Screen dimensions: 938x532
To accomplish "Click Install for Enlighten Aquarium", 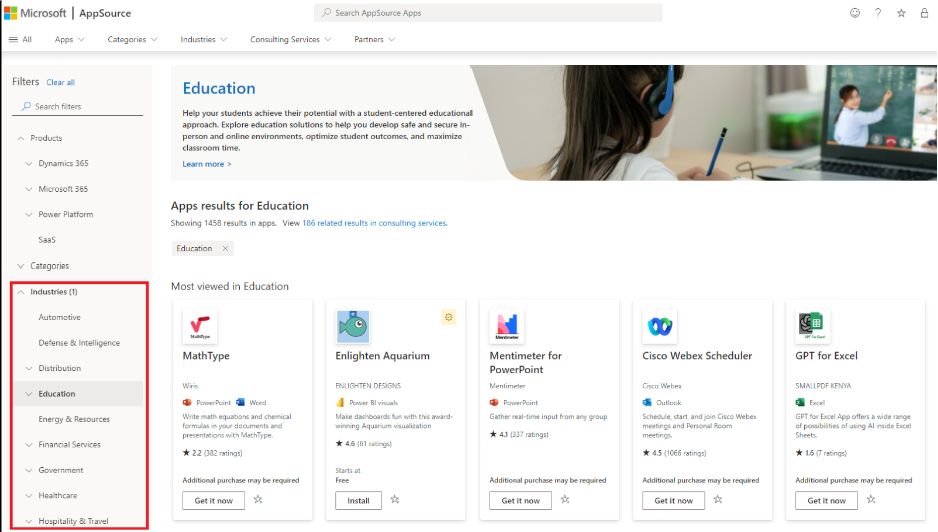I will [x=358, y=501].
